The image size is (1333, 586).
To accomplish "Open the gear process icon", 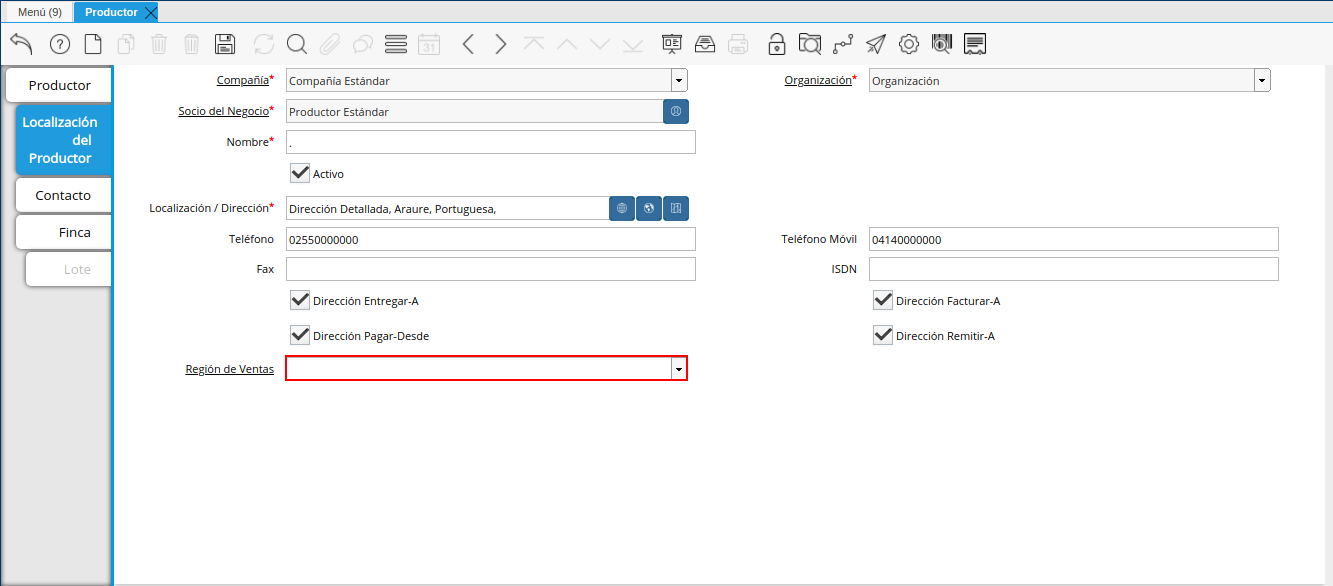I will coord(909,44).
